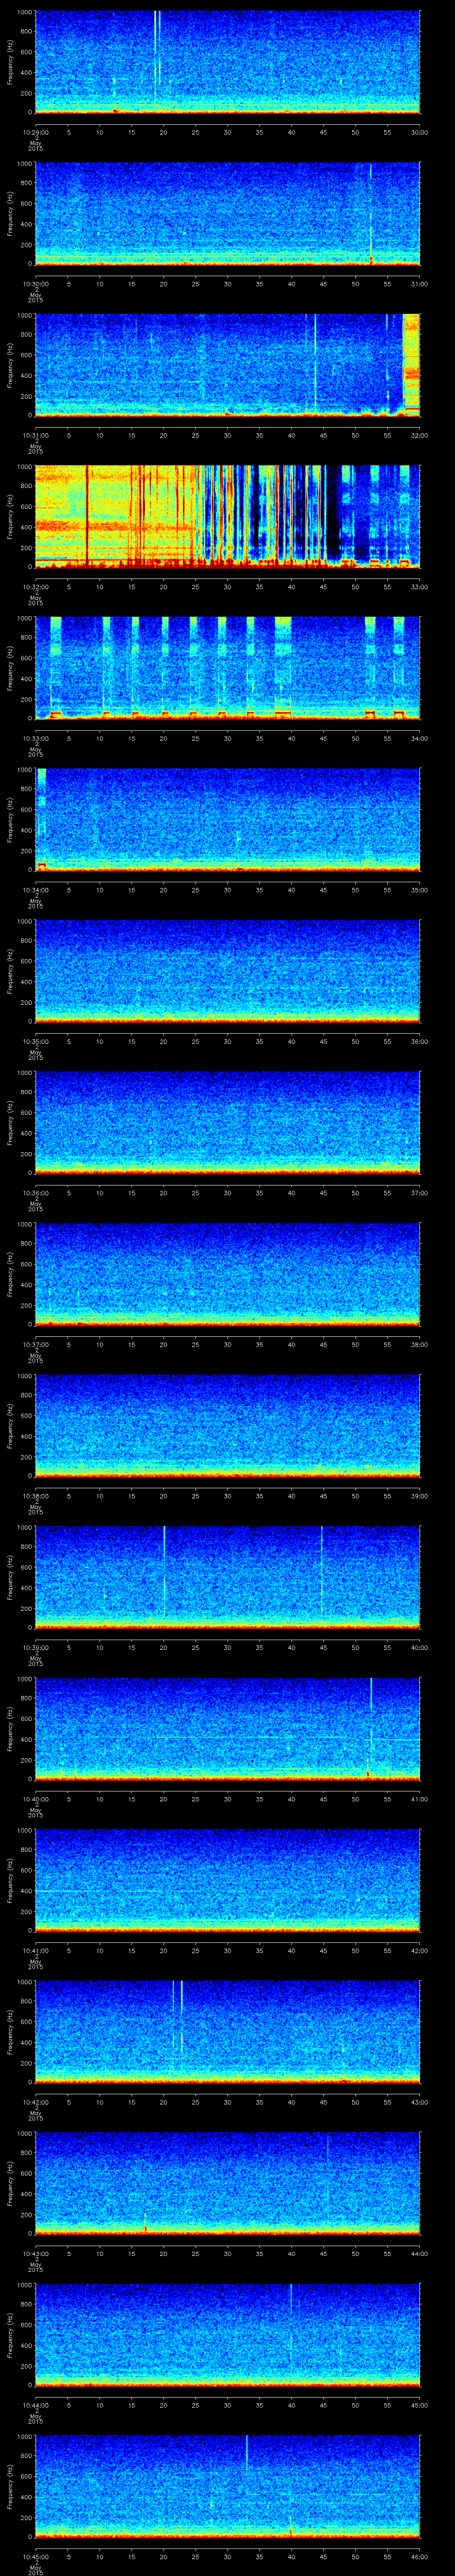The image size is (455, 2576).
Task: Click the 30-second tick label under 10:33:00 panel
Action: (228, 738)
